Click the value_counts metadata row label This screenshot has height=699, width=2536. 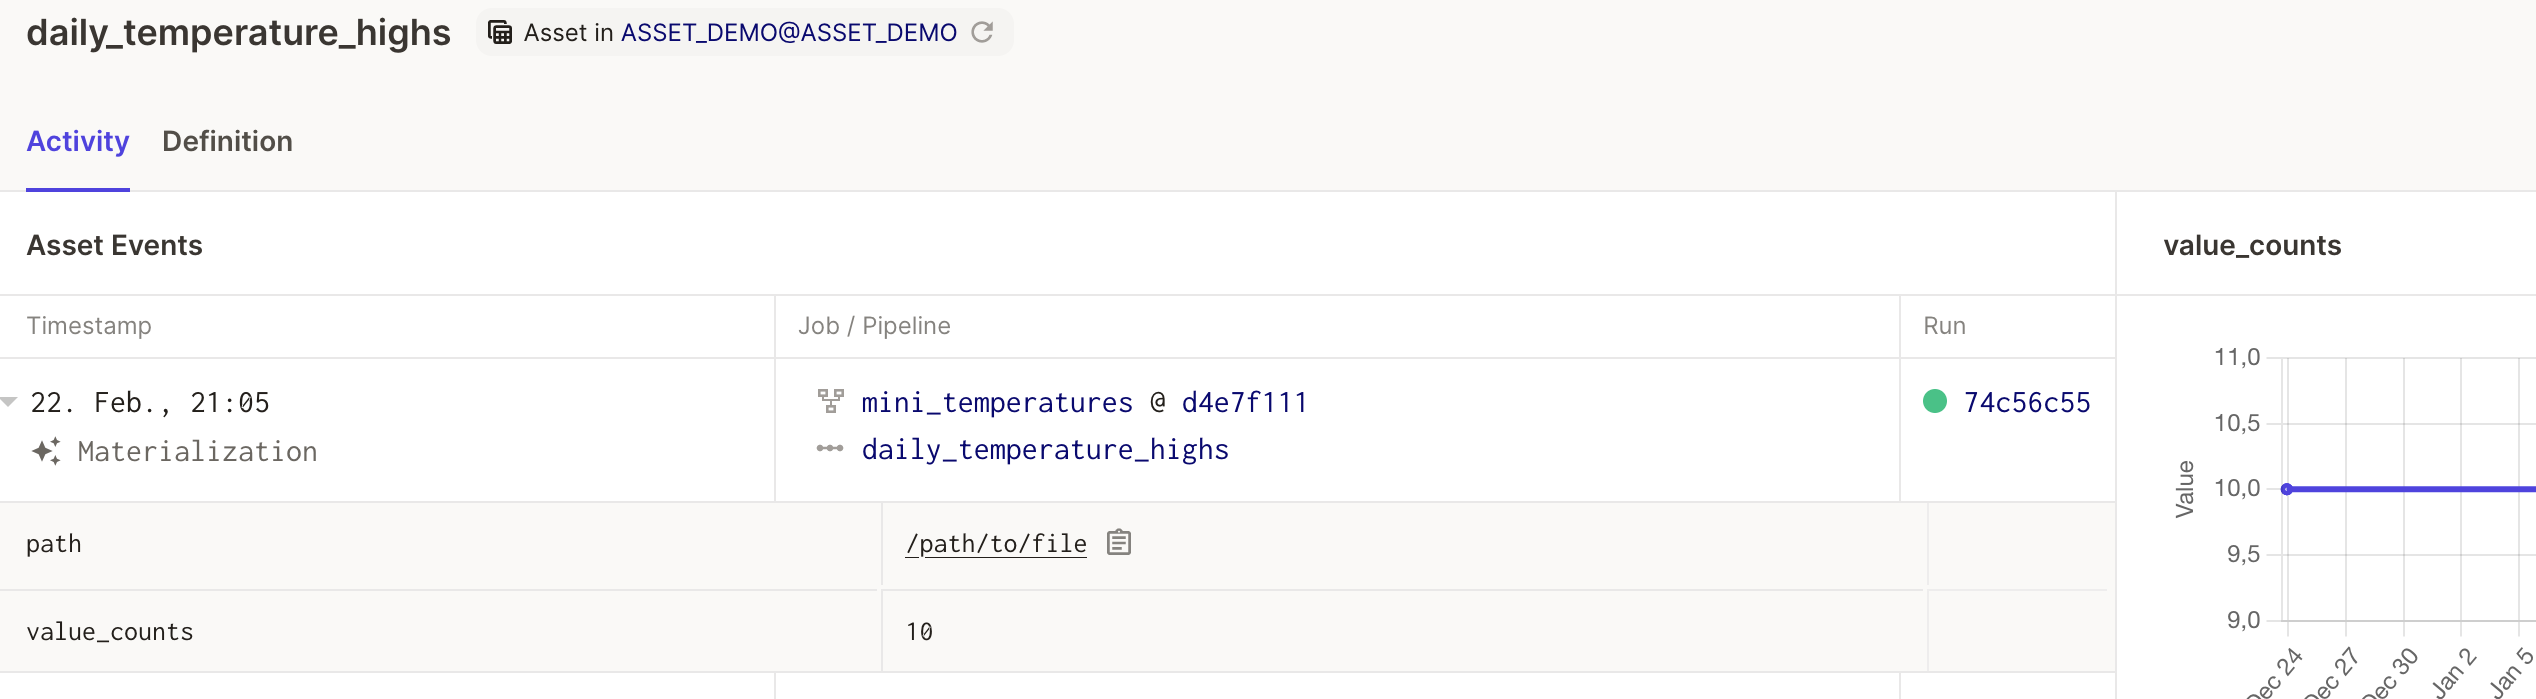(x=110, y=632)
